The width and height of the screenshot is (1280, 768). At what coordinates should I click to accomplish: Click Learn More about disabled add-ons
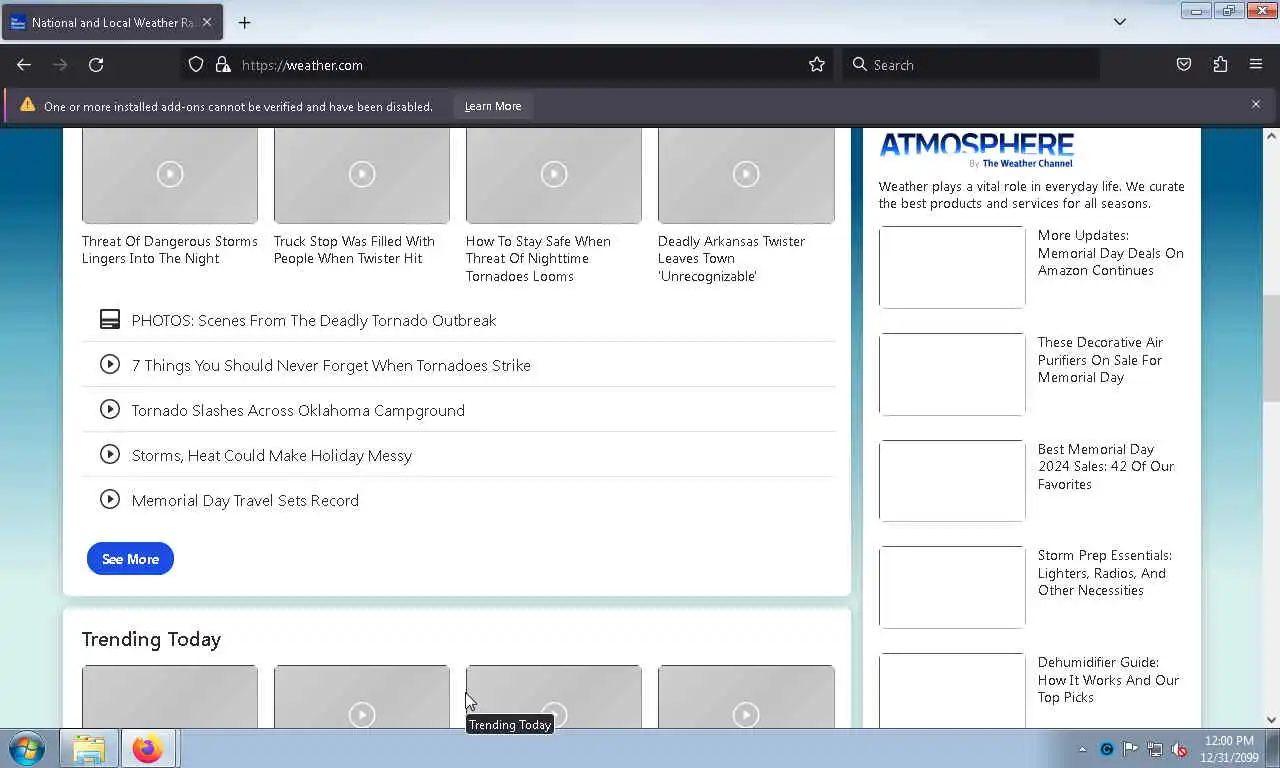[493, 106]
